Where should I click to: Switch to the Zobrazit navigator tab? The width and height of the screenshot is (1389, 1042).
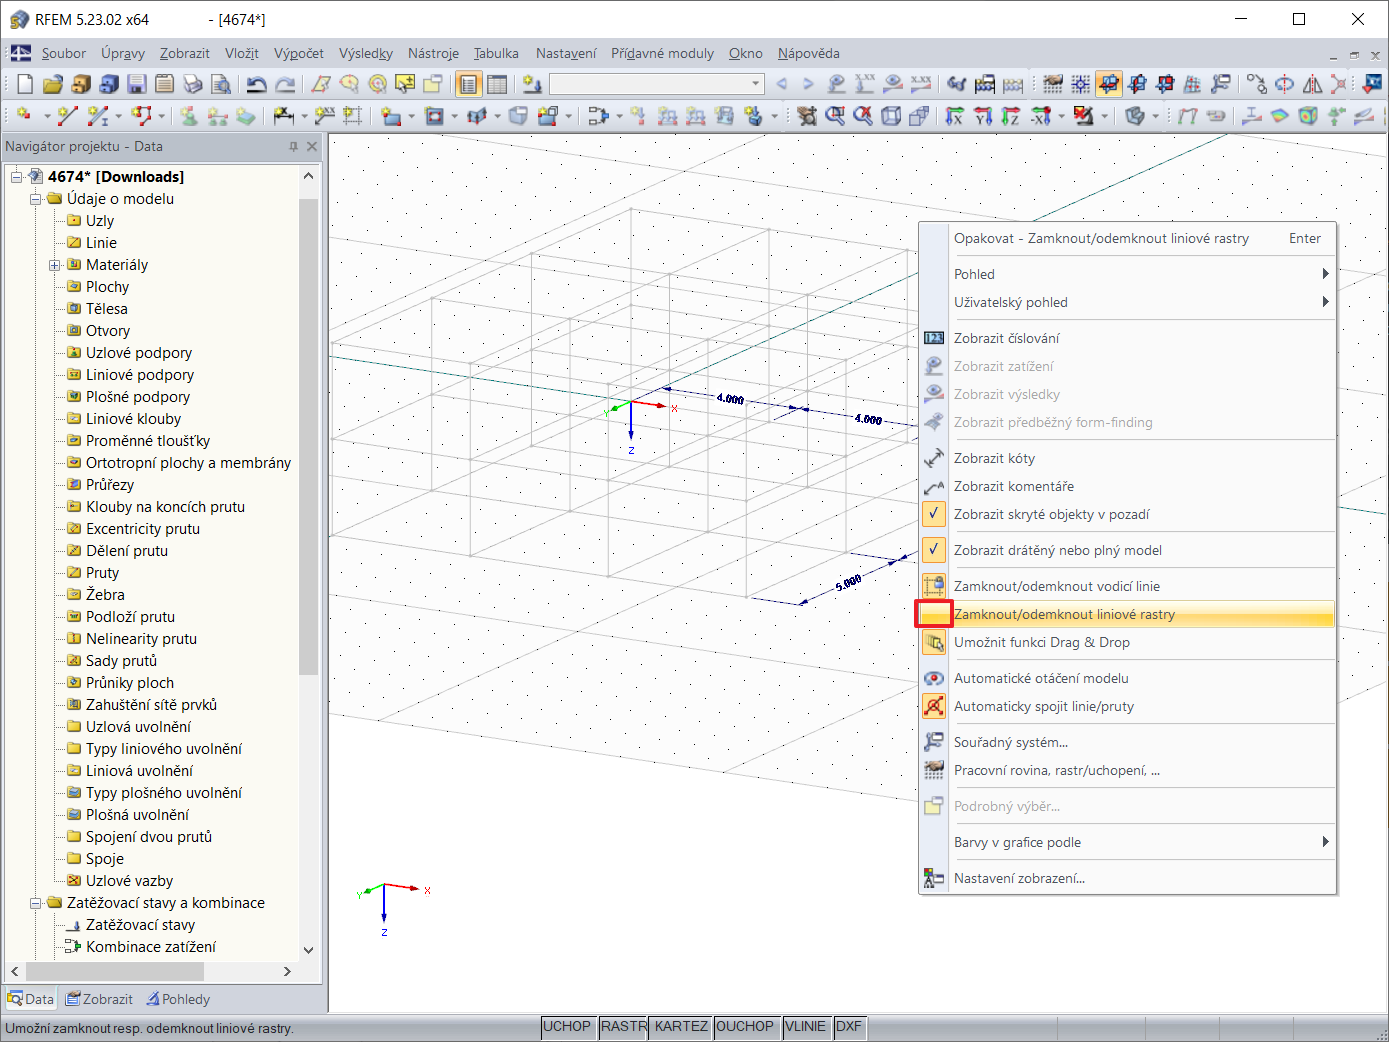coord(99,999)
